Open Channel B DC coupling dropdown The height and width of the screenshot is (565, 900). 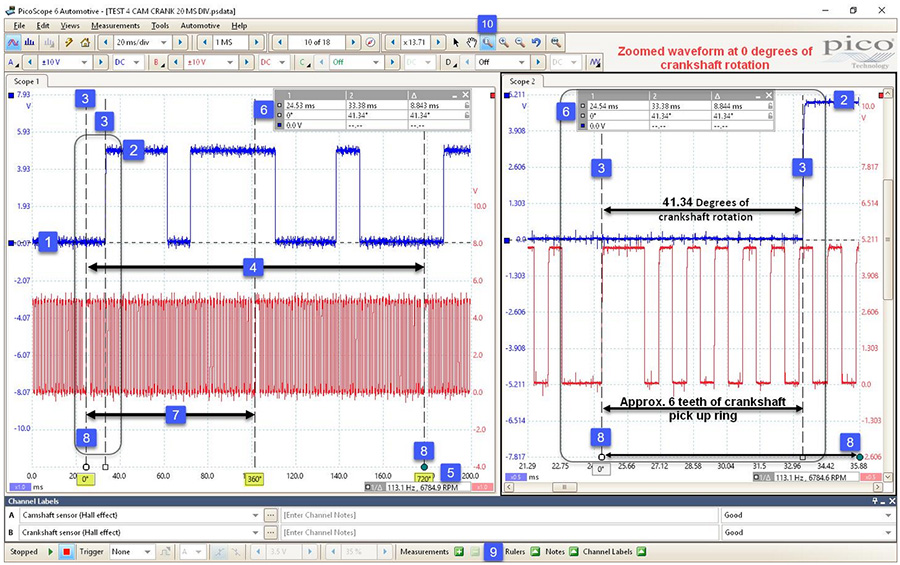pos(282,62)
